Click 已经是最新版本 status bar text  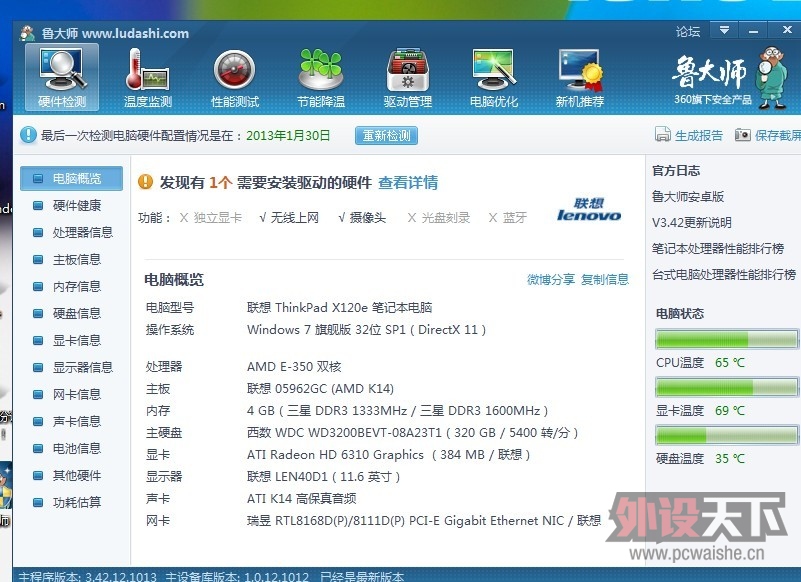click(362, 576)
